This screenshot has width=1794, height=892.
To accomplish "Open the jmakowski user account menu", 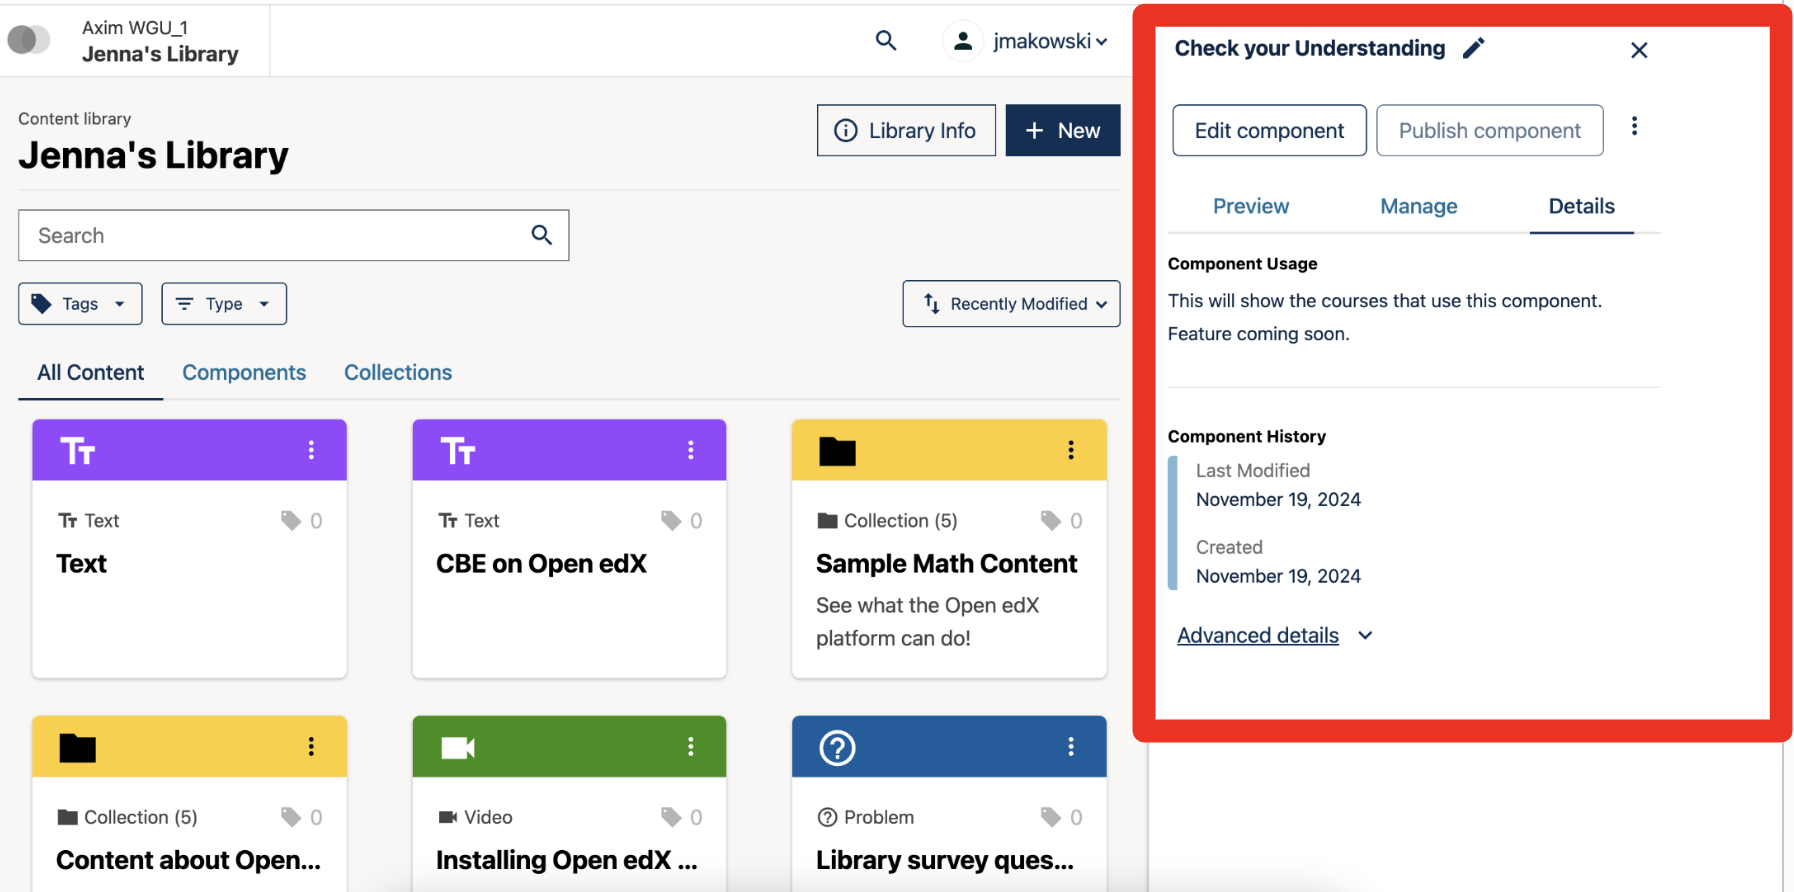I will coord(1027,41).
